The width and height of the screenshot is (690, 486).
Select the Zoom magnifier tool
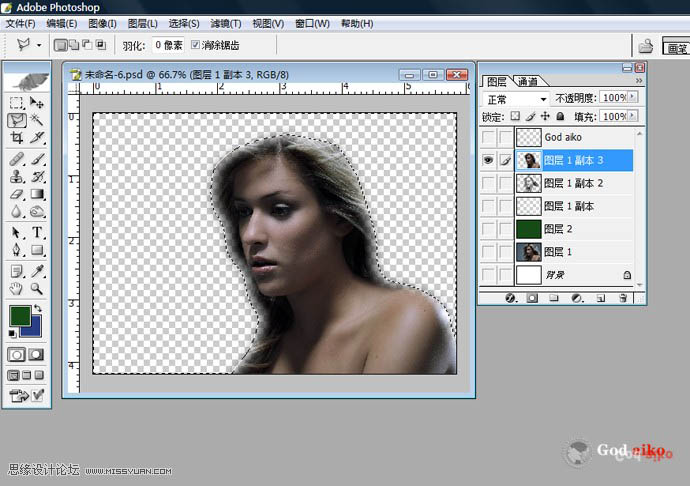(x=37, y=289)
